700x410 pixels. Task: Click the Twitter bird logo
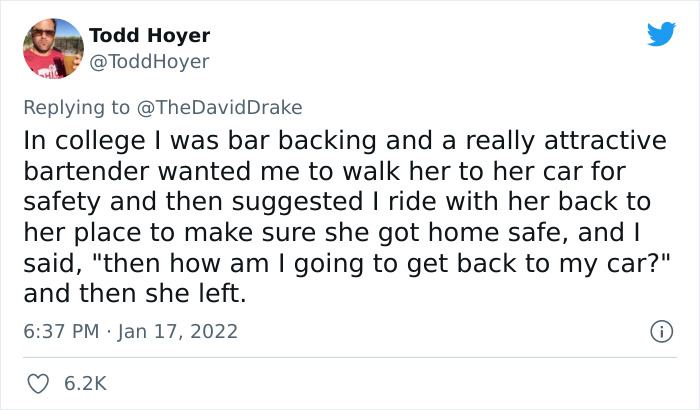pos(661,34)
